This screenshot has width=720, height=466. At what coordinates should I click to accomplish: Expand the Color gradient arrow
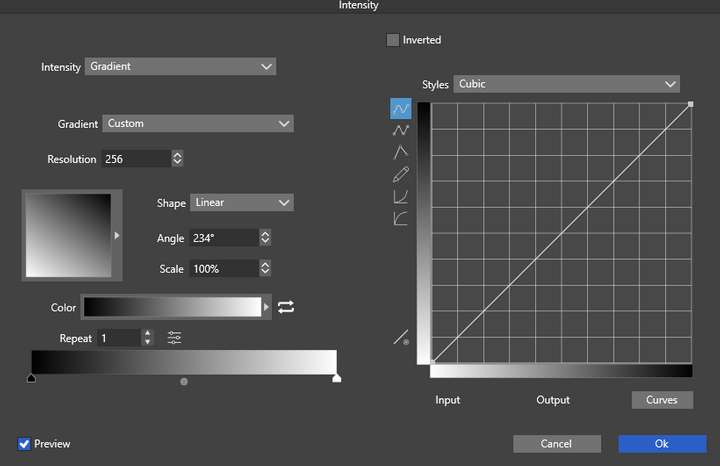pyautogui.click(x=266, y=307)
